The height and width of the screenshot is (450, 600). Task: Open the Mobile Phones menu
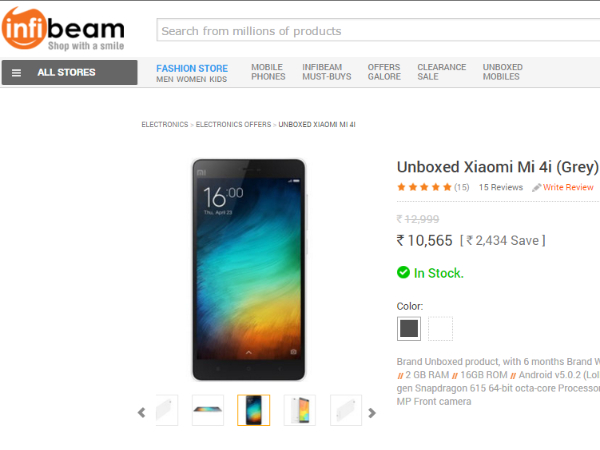268,72
